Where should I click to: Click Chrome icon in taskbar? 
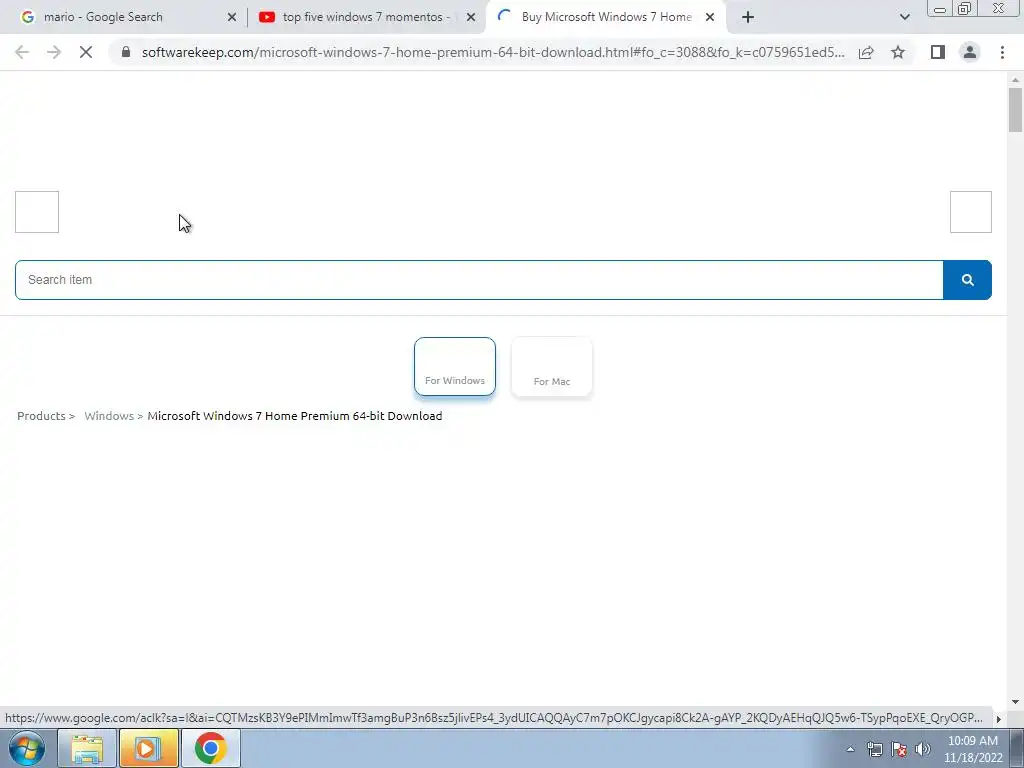click(x=210, y=748)
